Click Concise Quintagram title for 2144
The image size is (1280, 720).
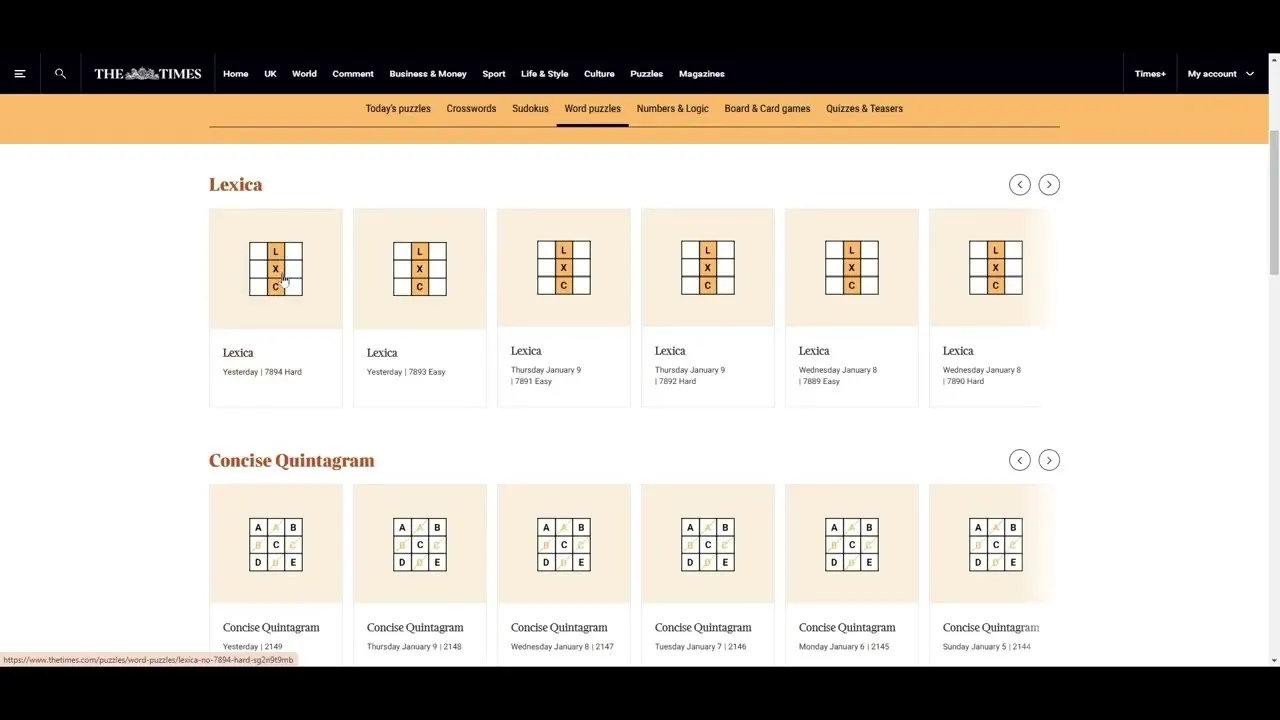click(x=991, y=628)
